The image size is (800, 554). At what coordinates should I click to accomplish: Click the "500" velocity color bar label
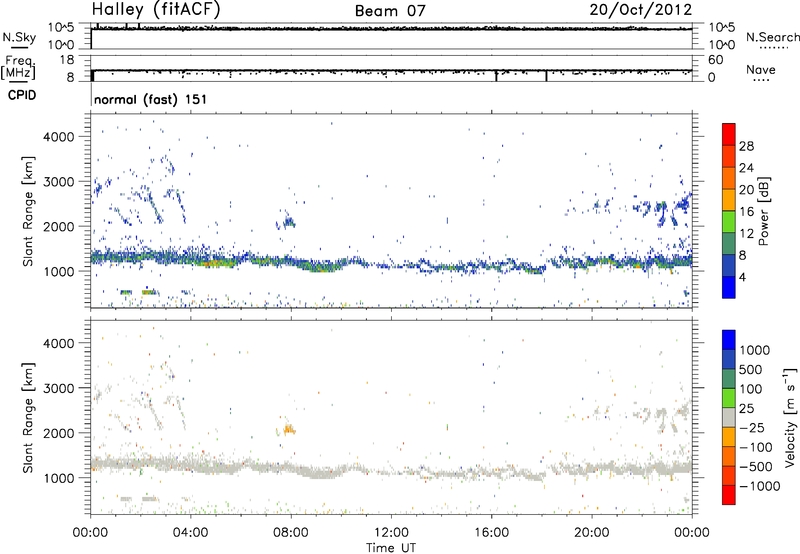pyautogui.click(x=751, y=369)
